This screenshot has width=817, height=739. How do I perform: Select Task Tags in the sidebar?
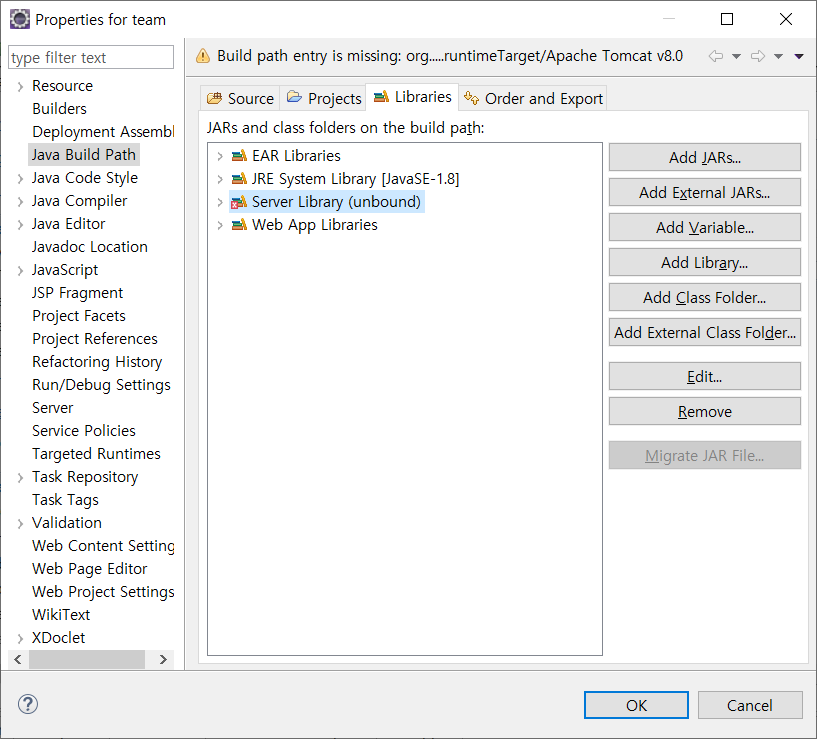(x=65, y=500)
